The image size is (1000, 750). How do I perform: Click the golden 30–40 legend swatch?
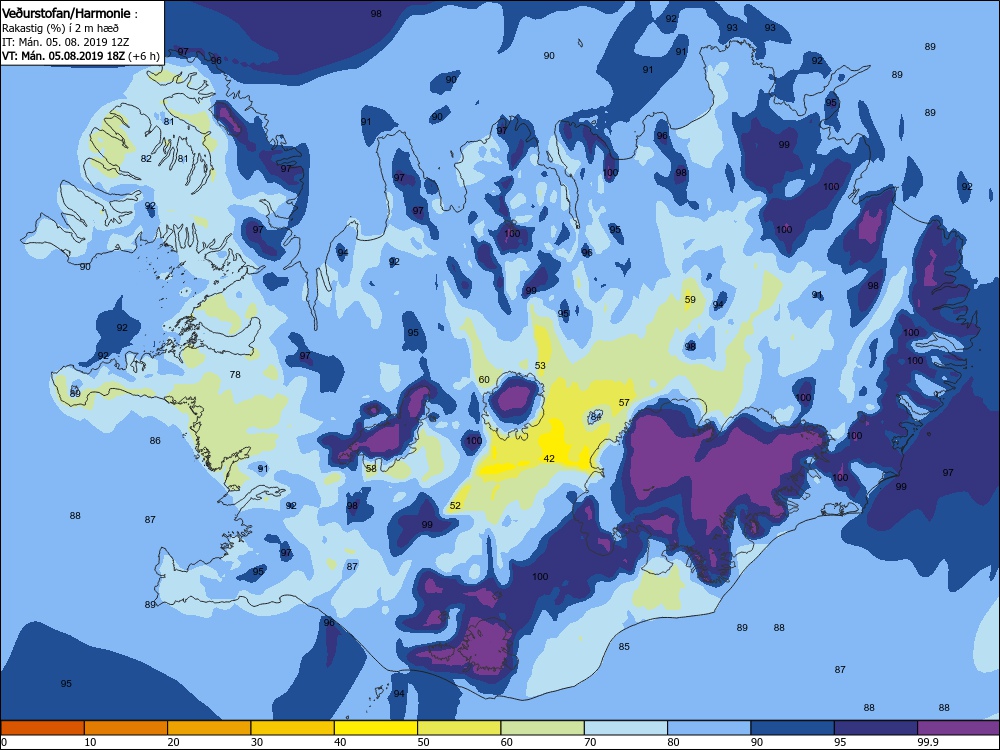point(293,728)
